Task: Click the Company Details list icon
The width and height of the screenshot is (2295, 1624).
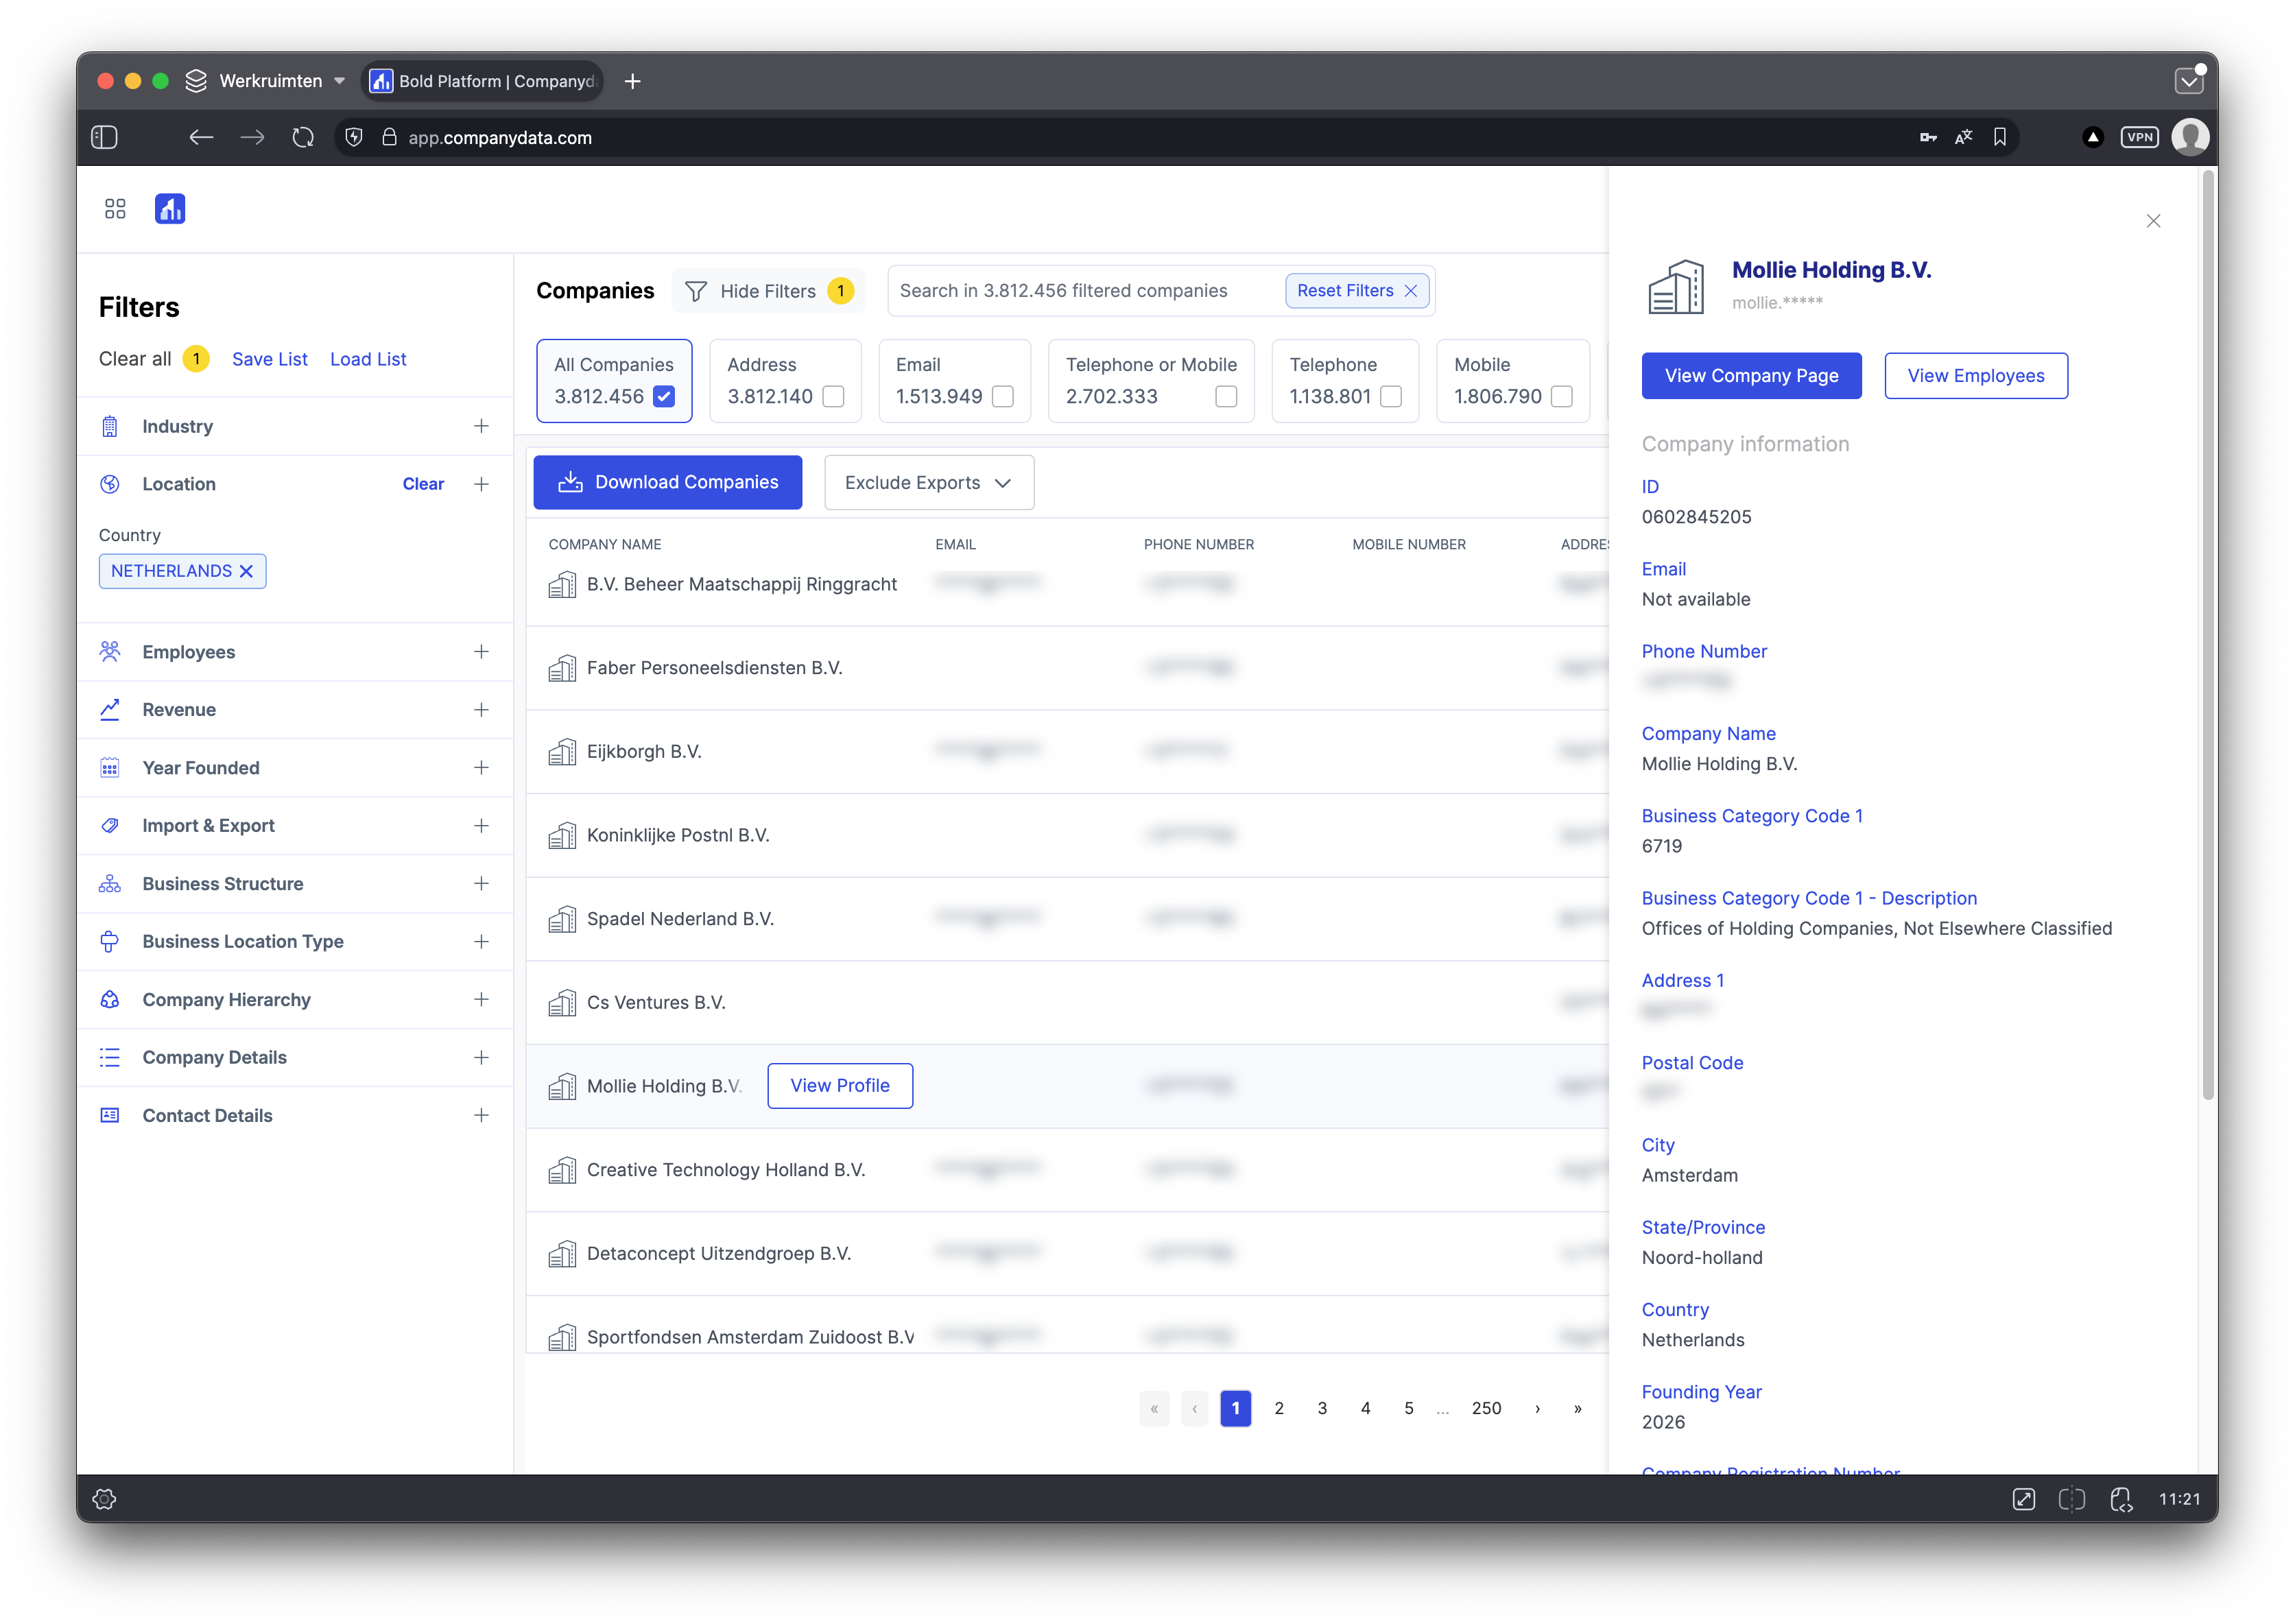Action: pos(110,1058)
